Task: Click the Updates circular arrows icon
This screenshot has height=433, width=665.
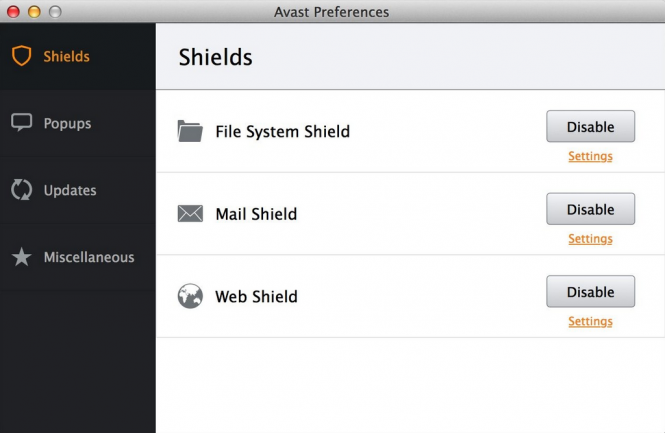Action: pos(21,190)
